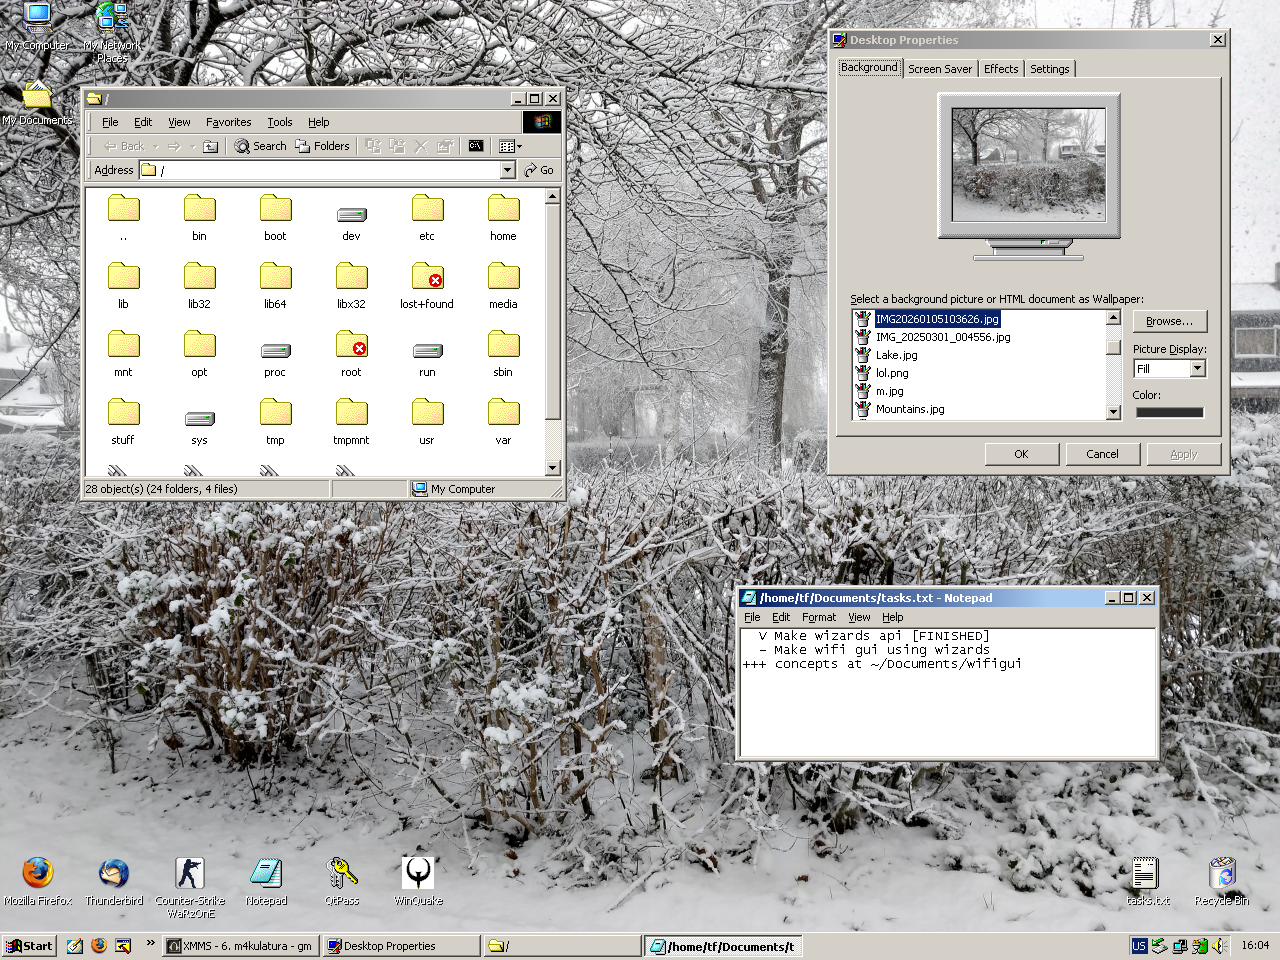Open tasks.txt desktop file
This screenshot has width=1280, height=960.
pos(1146,881)
